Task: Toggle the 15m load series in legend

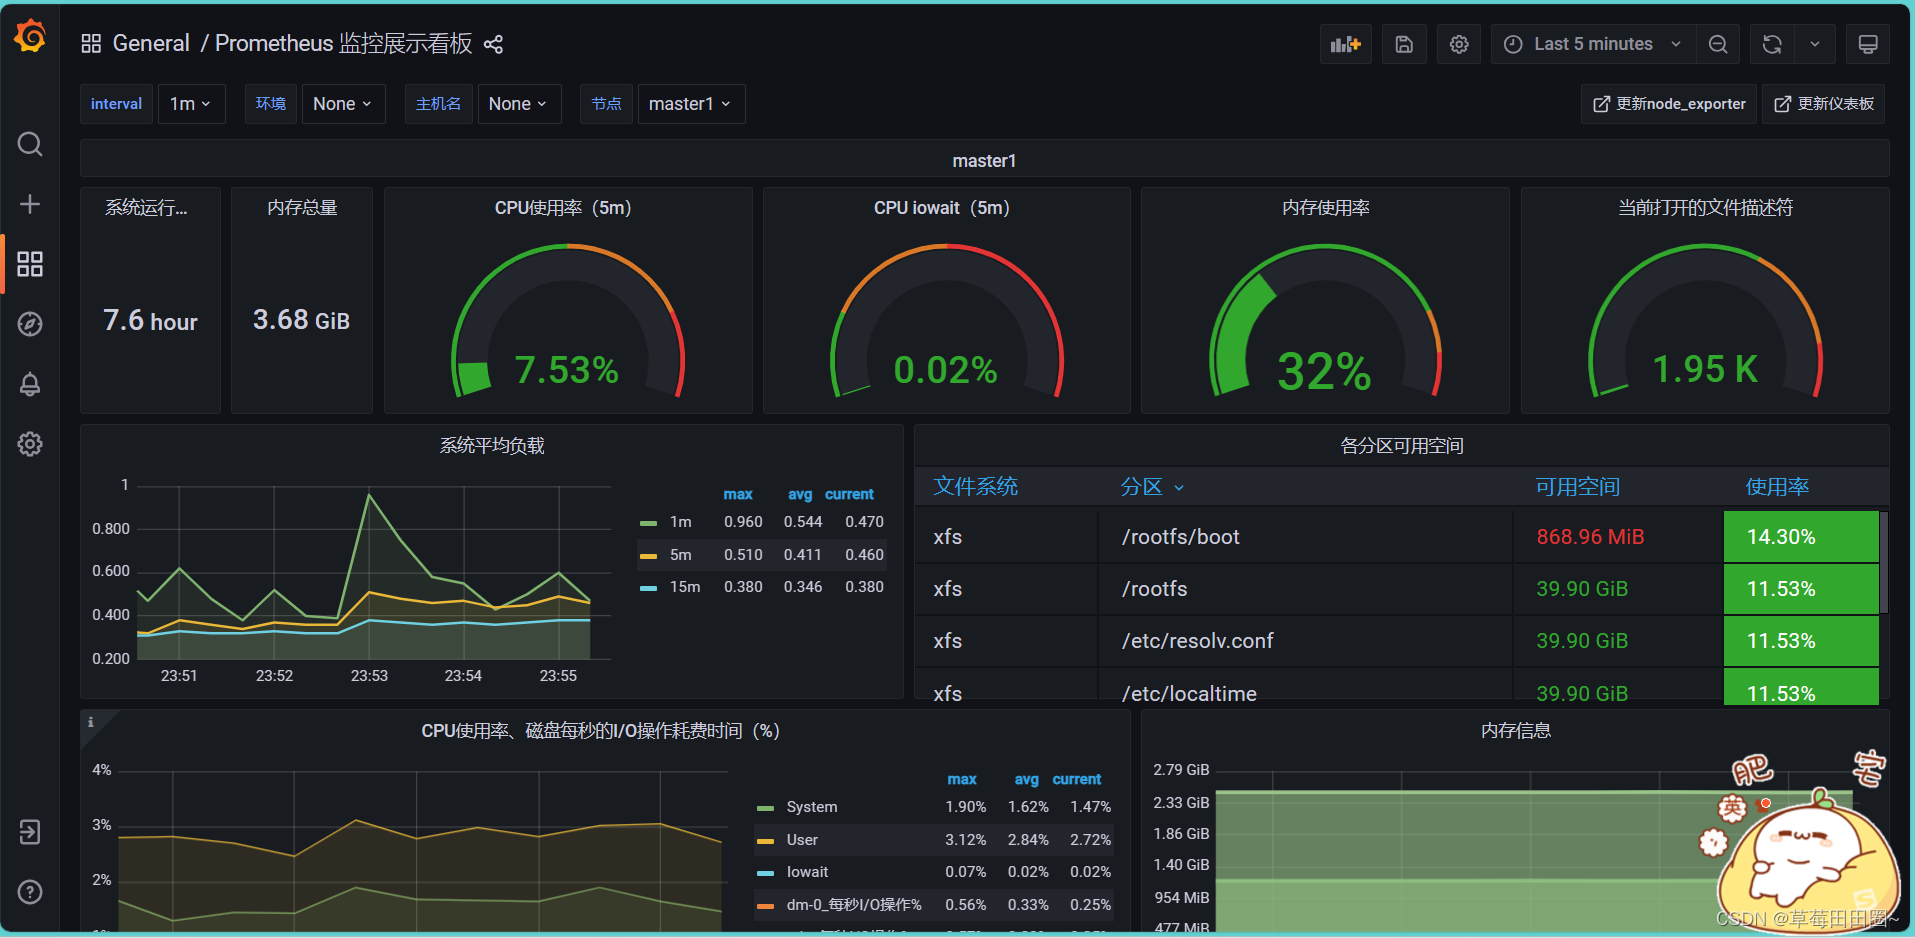Action: tap(685, 587)
